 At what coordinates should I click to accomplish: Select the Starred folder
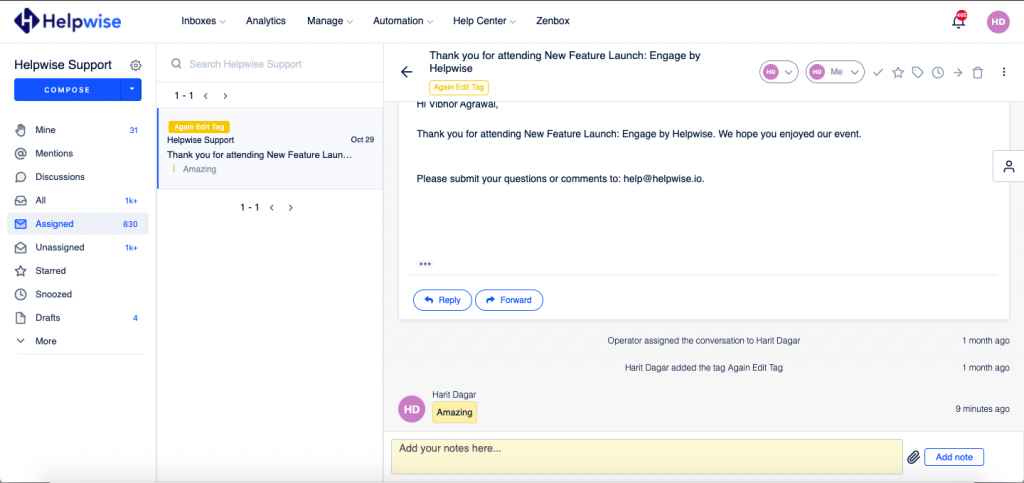pyautogui.click(x=78, y=271)
